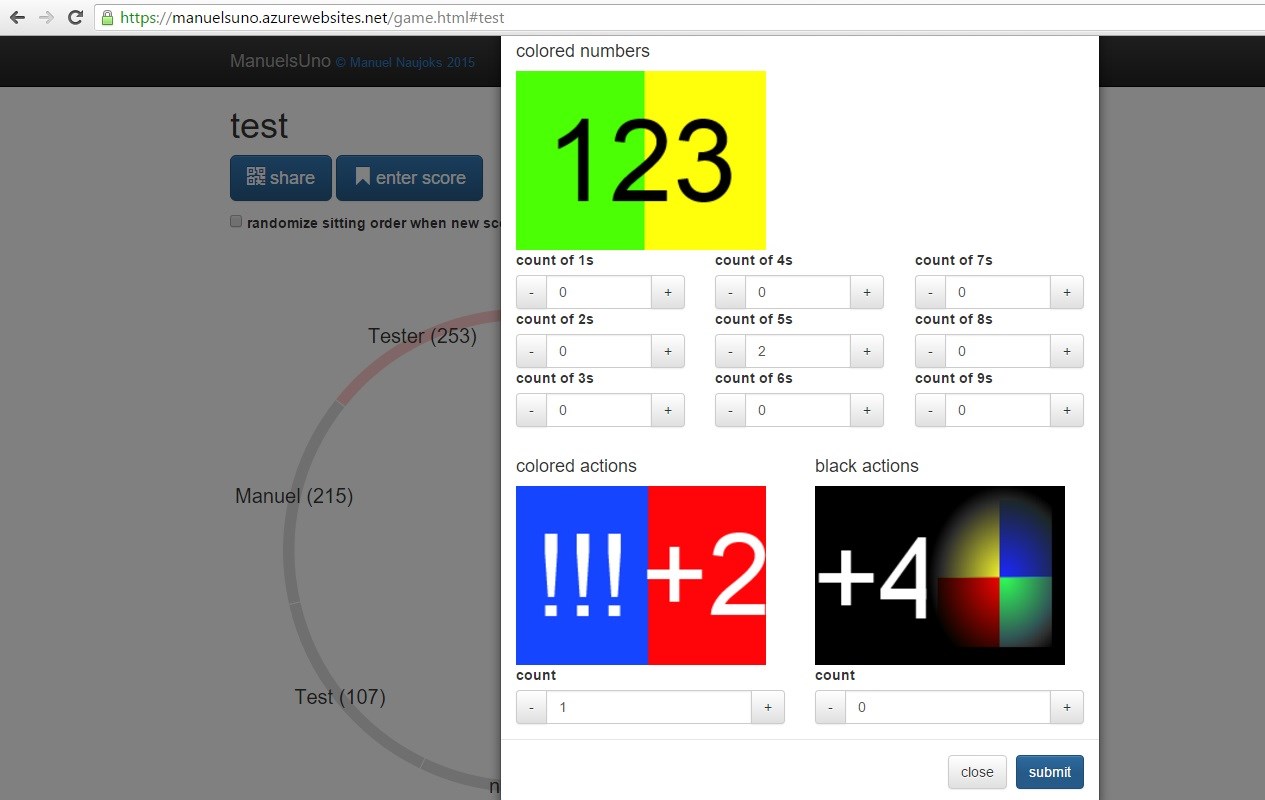
Task: Decrease the colored actions count
Action: 531,708
